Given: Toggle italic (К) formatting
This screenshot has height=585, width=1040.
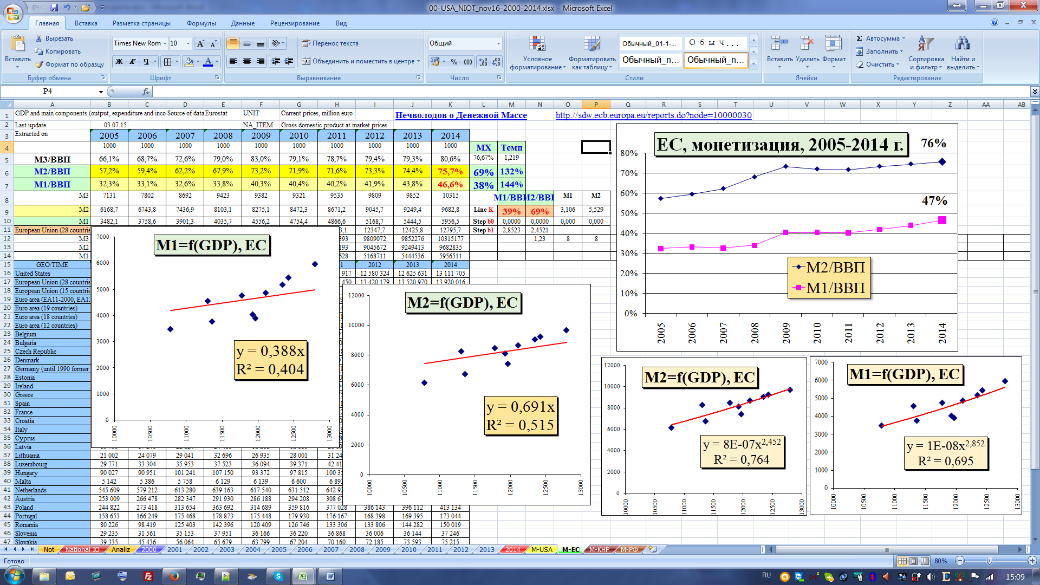Looking at the screenshot, I should pyautogui.click(x=133, y=61).
